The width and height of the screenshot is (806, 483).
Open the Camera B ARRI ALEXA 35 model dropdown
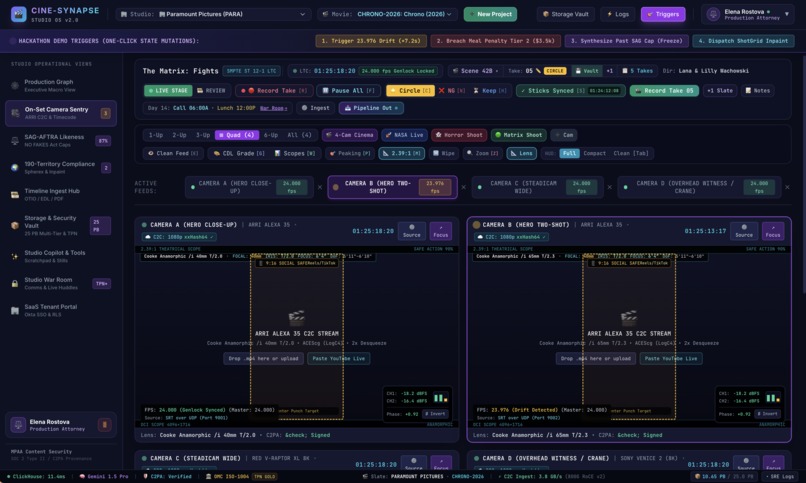coord(604,225)
